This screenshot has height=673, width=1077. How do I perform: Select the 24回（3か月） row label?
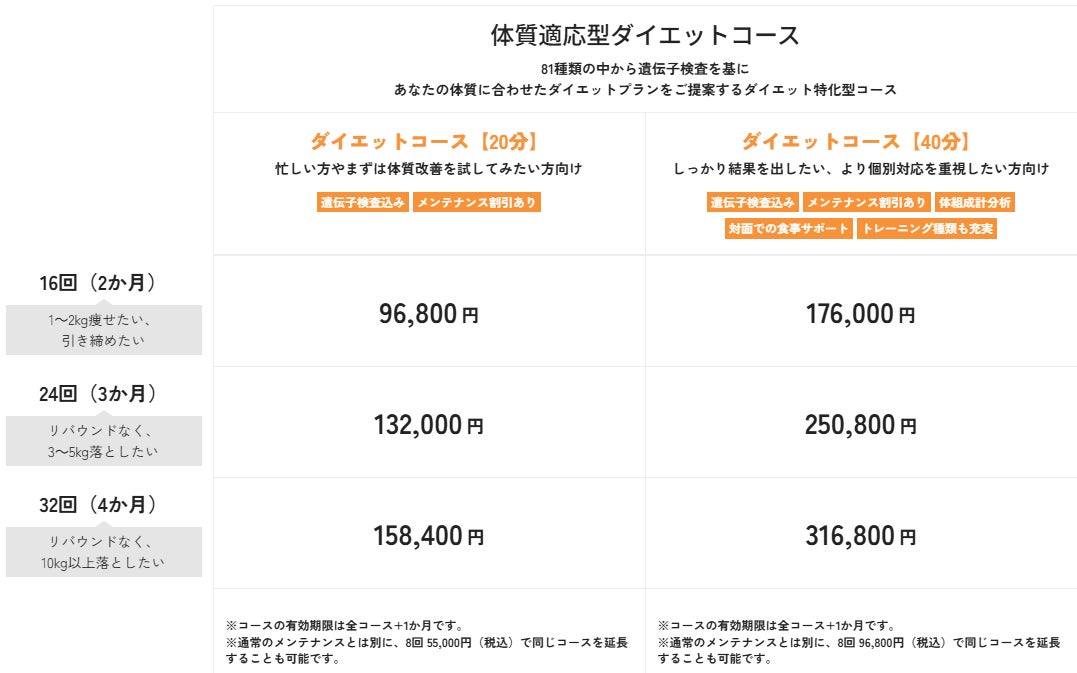tap(97, 394)
